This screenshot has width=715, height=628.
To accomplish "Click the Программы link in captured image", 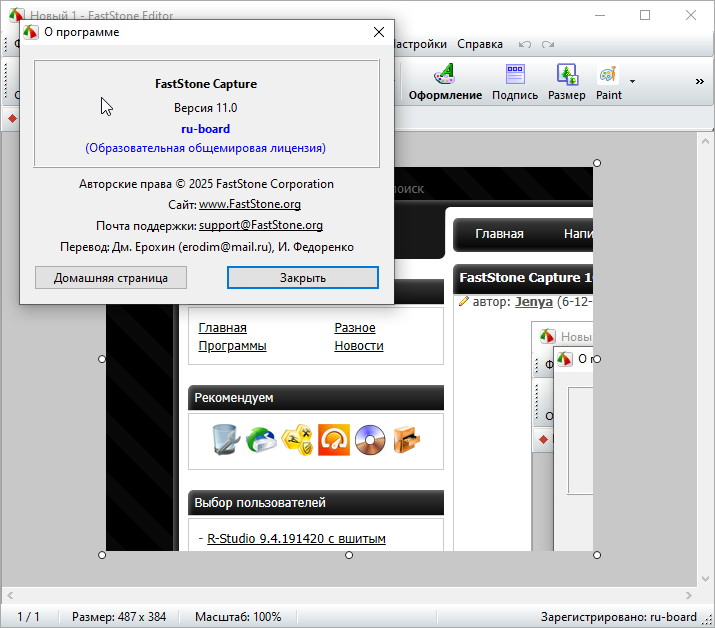I will click(x=232, y=346).
